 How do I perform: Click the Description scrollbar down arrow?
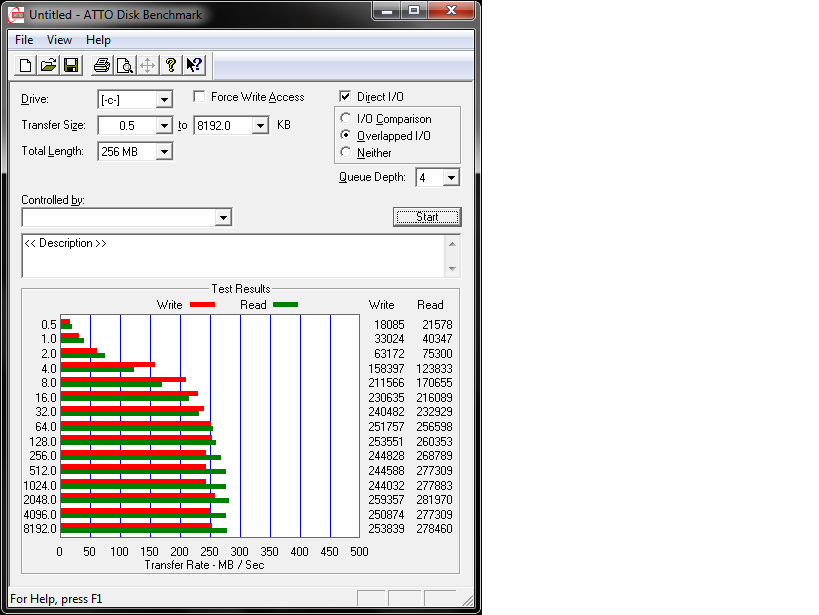(x=452, y=269)
